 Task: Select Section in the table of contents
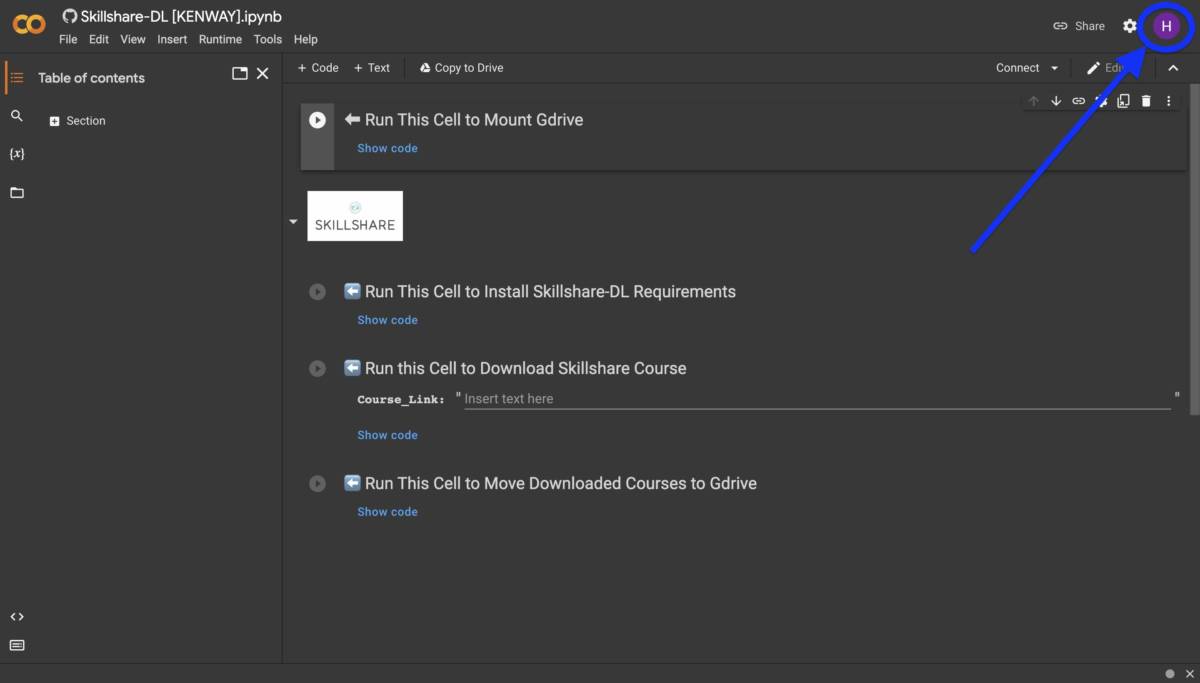(x=86, y=121)
